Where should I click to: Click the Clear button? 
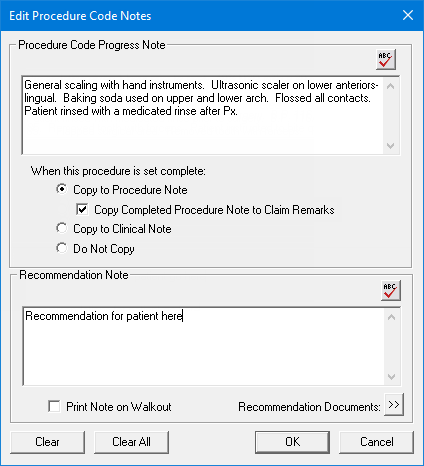pyautogui.click(x=47, y=442)
